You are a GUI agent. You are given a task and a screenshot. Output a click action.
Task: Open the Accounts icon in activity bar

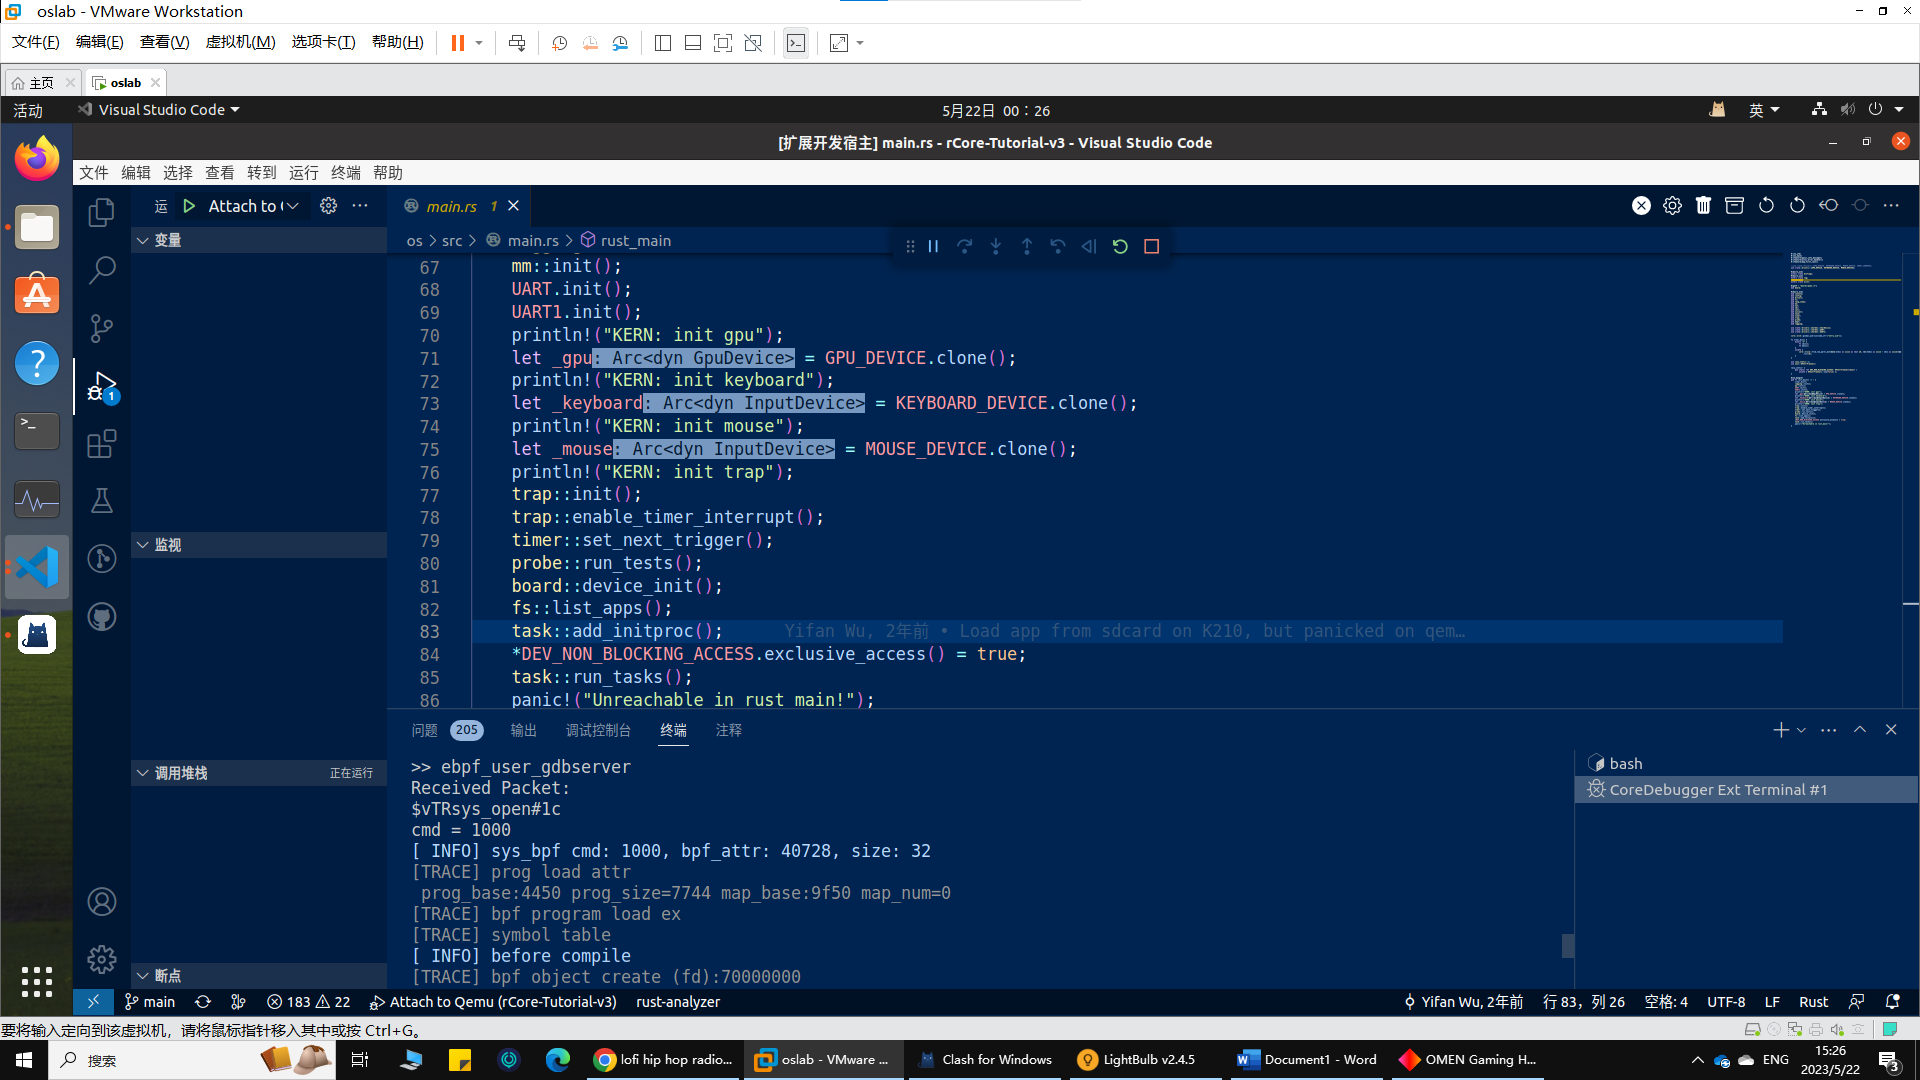101,902
